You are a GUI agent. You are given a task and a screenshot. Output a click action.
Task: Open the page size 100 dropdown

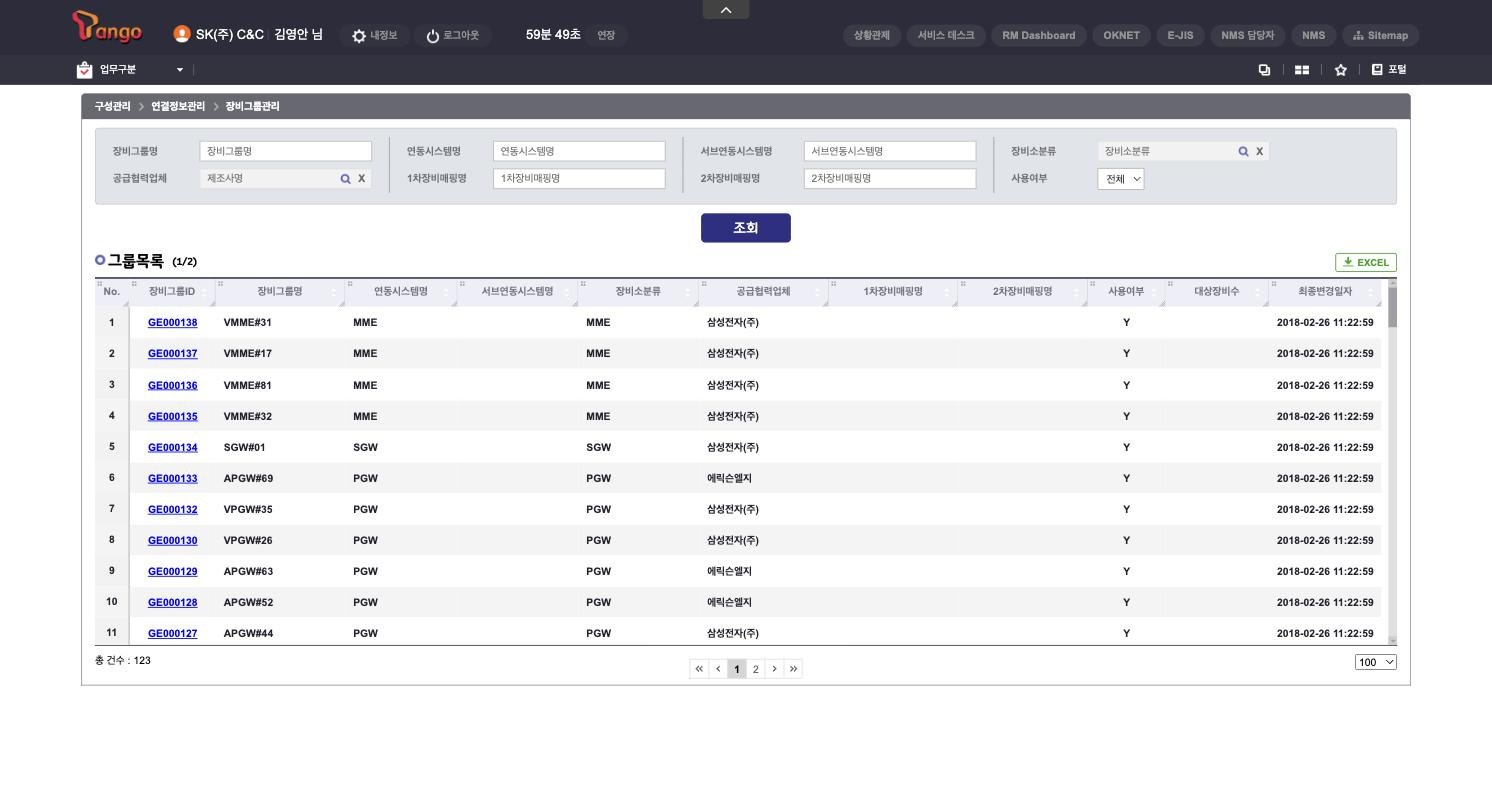tap(1376, 662)
